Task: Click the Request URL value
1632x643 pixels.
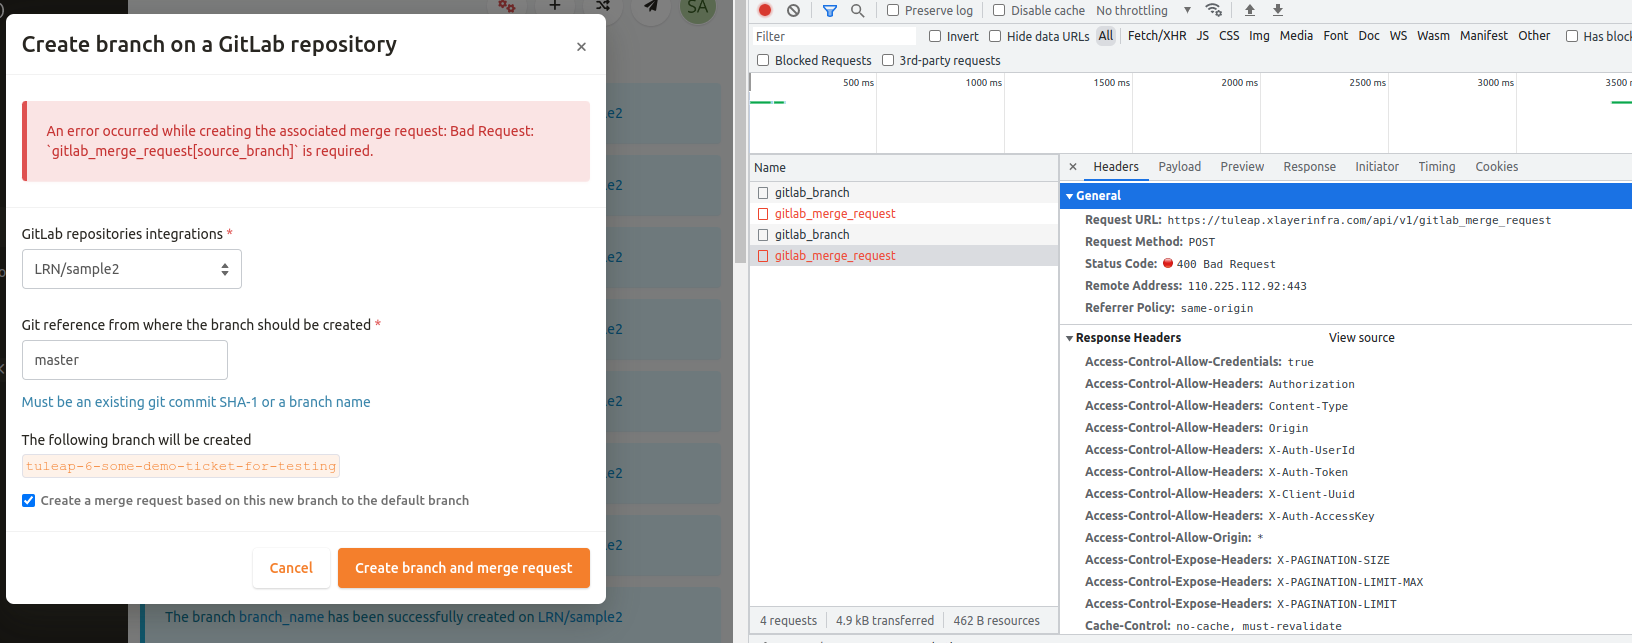Action: (x=1359, y=220)
